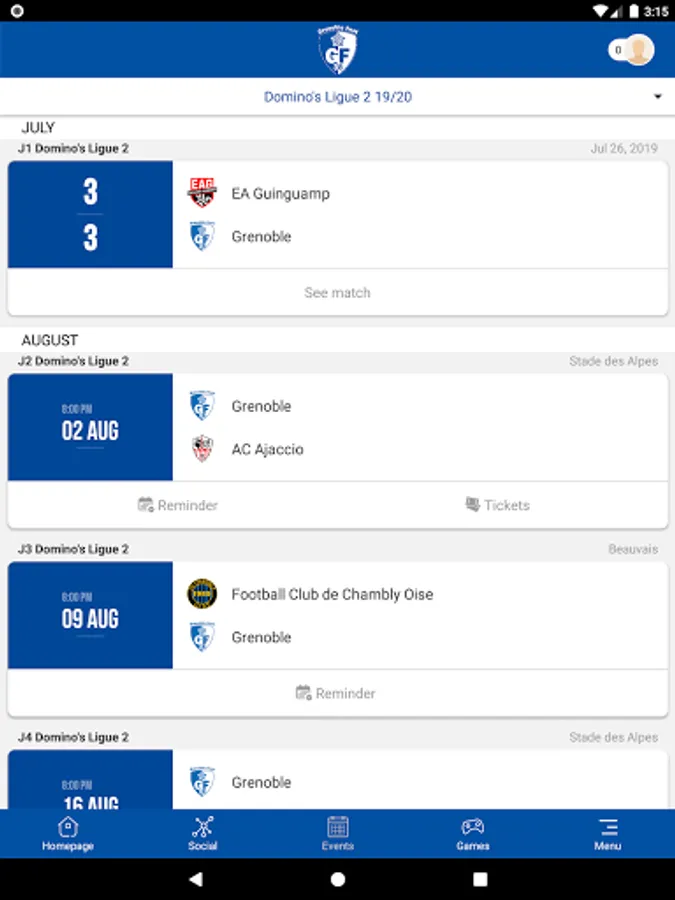
Task: Open the 02 AUG match date panel
Action: (90, 428)
